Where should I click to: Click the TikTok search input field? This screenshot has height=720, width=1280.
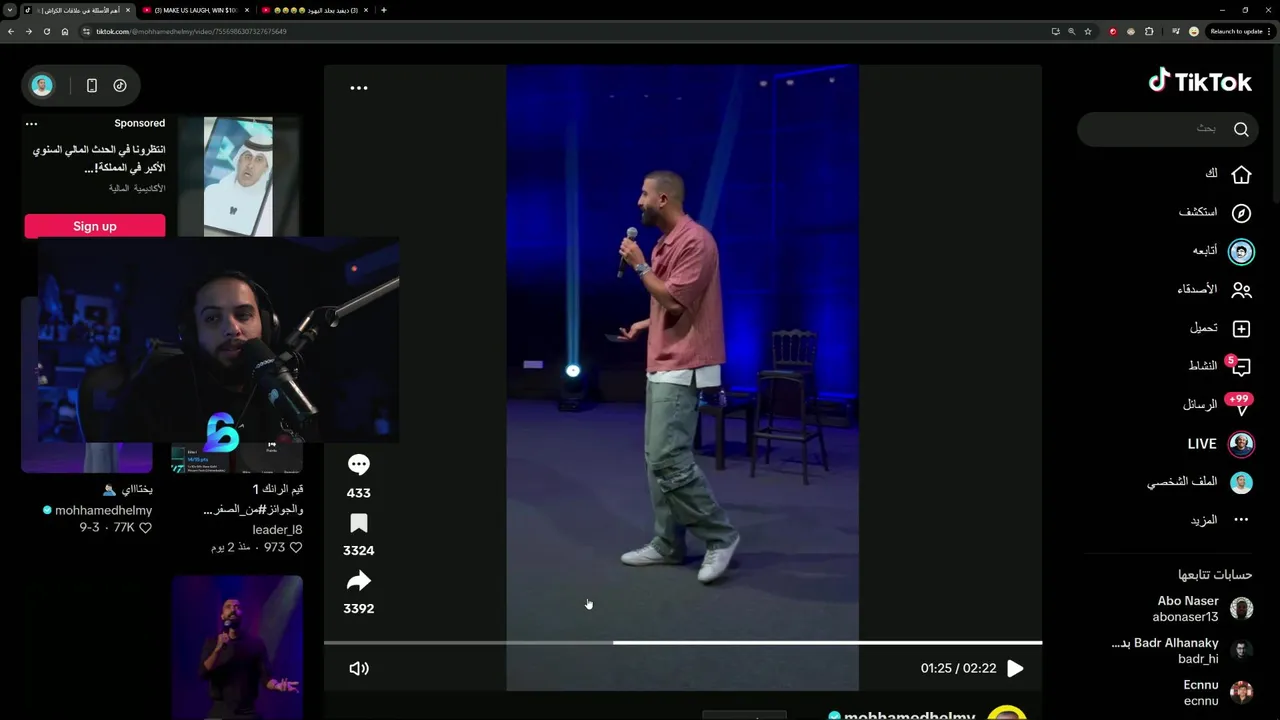click(1166, 129)
